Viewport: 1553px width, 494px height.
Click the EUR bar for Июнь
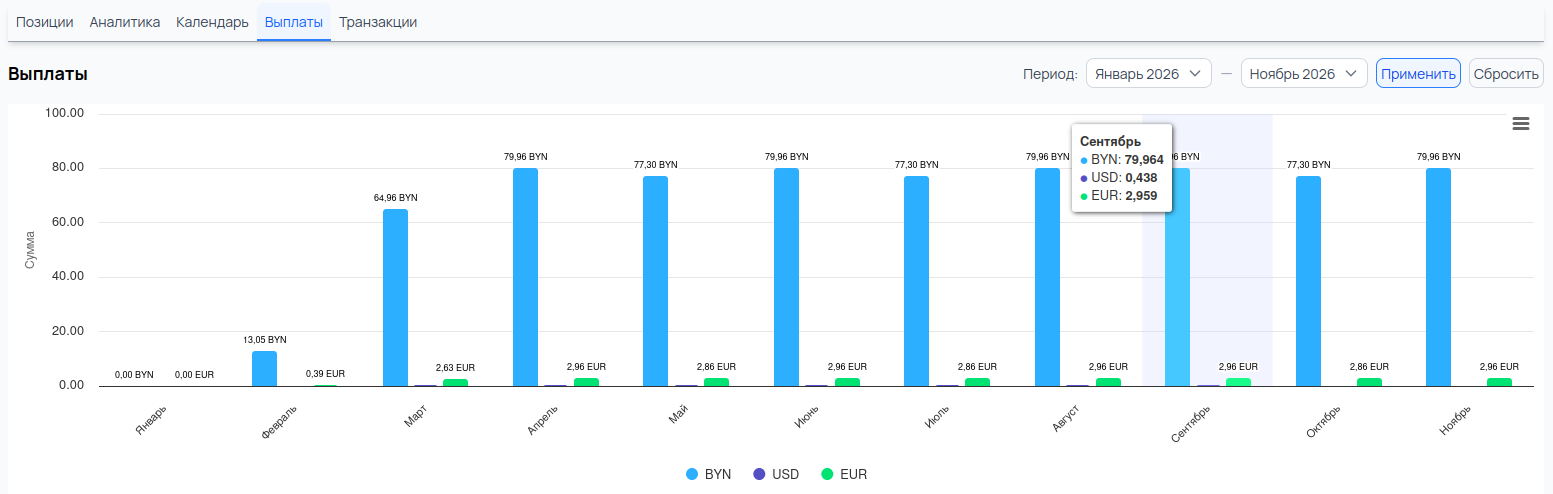pyautogui.click(x=847, y=382)
